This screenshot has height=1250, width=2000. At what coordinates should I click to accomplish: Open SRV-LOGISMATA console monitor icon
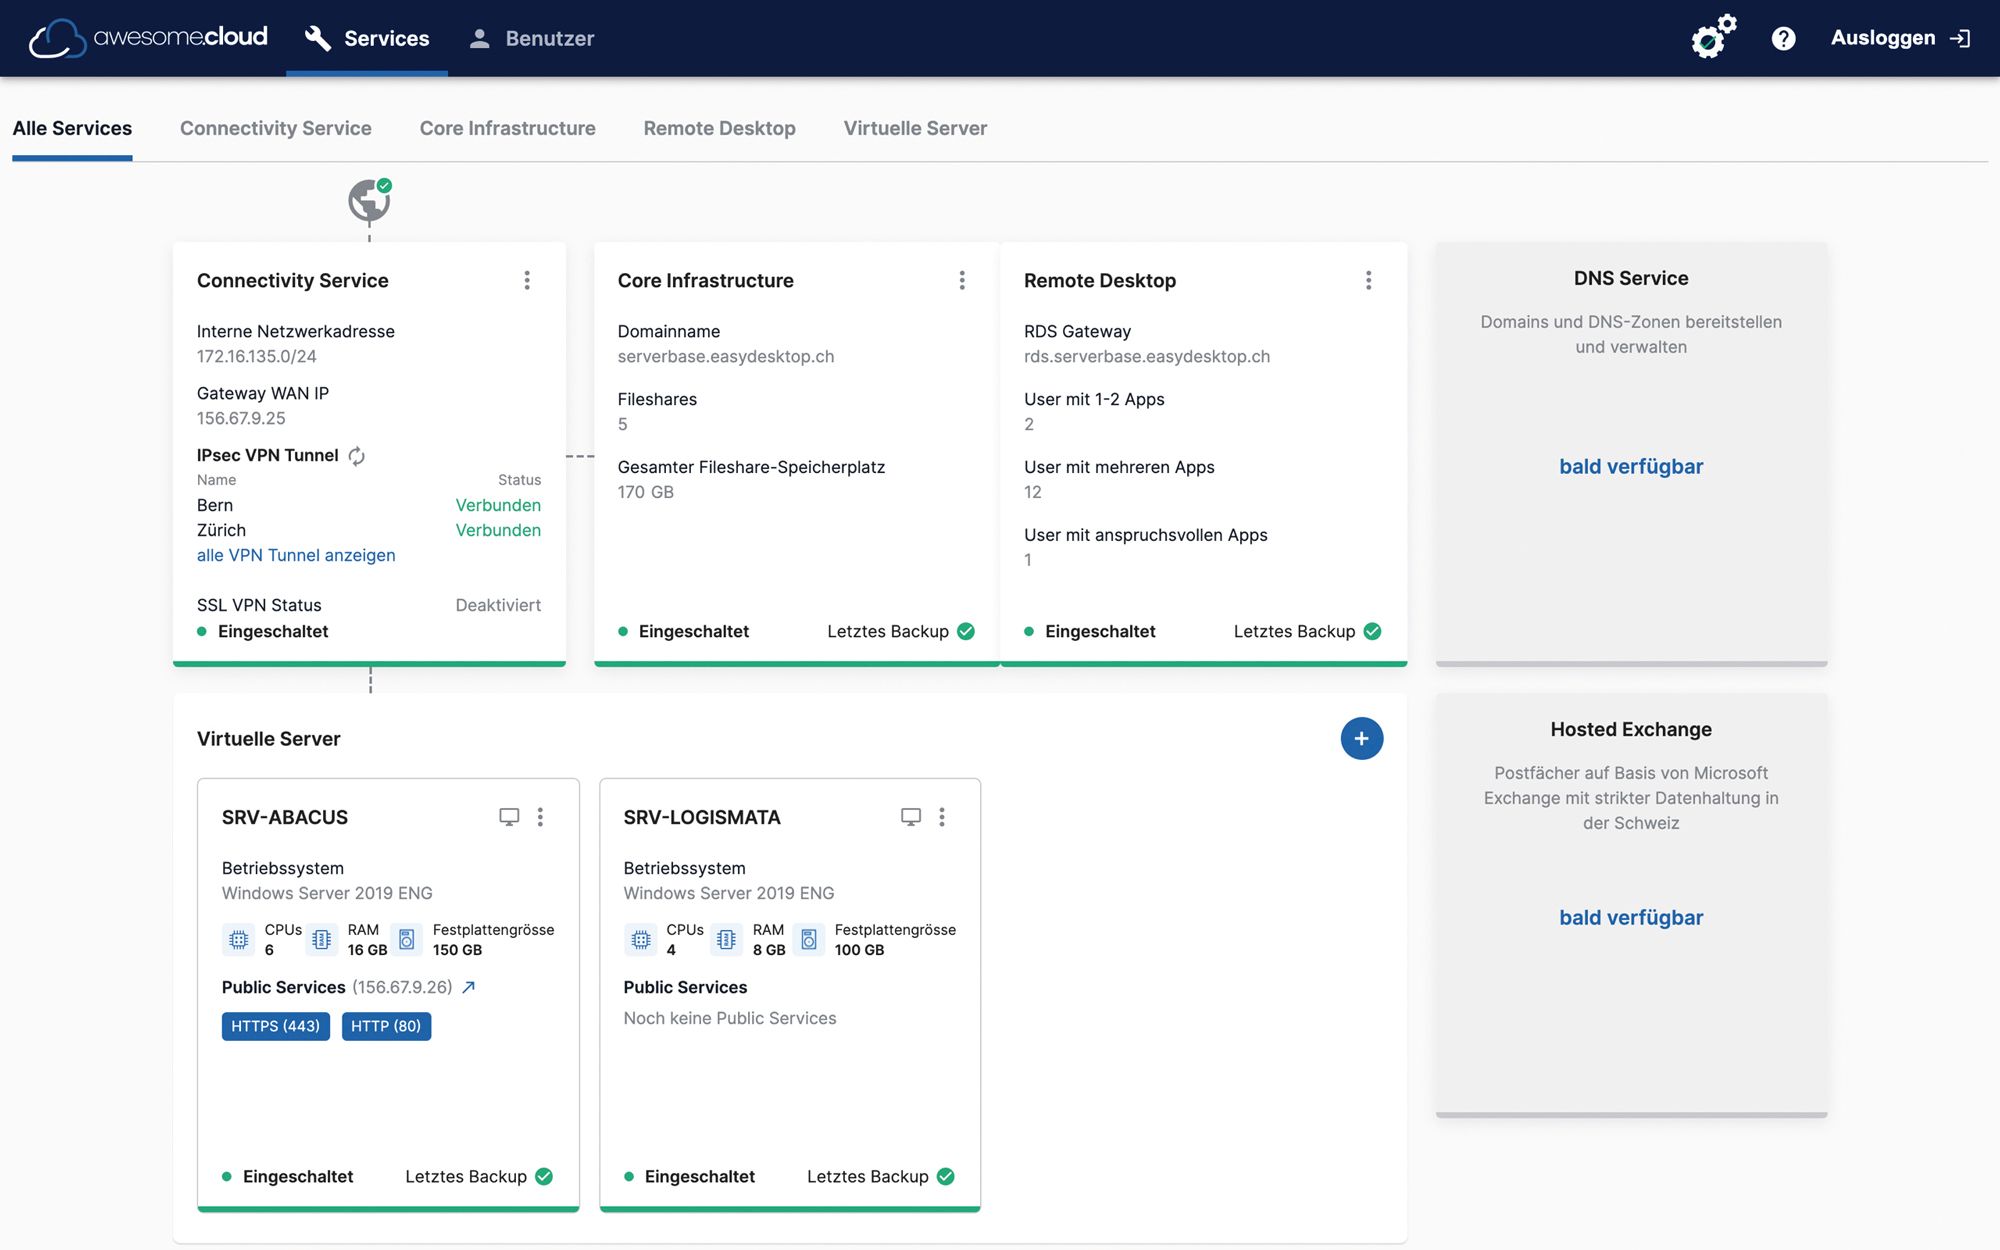pos(911,817)
